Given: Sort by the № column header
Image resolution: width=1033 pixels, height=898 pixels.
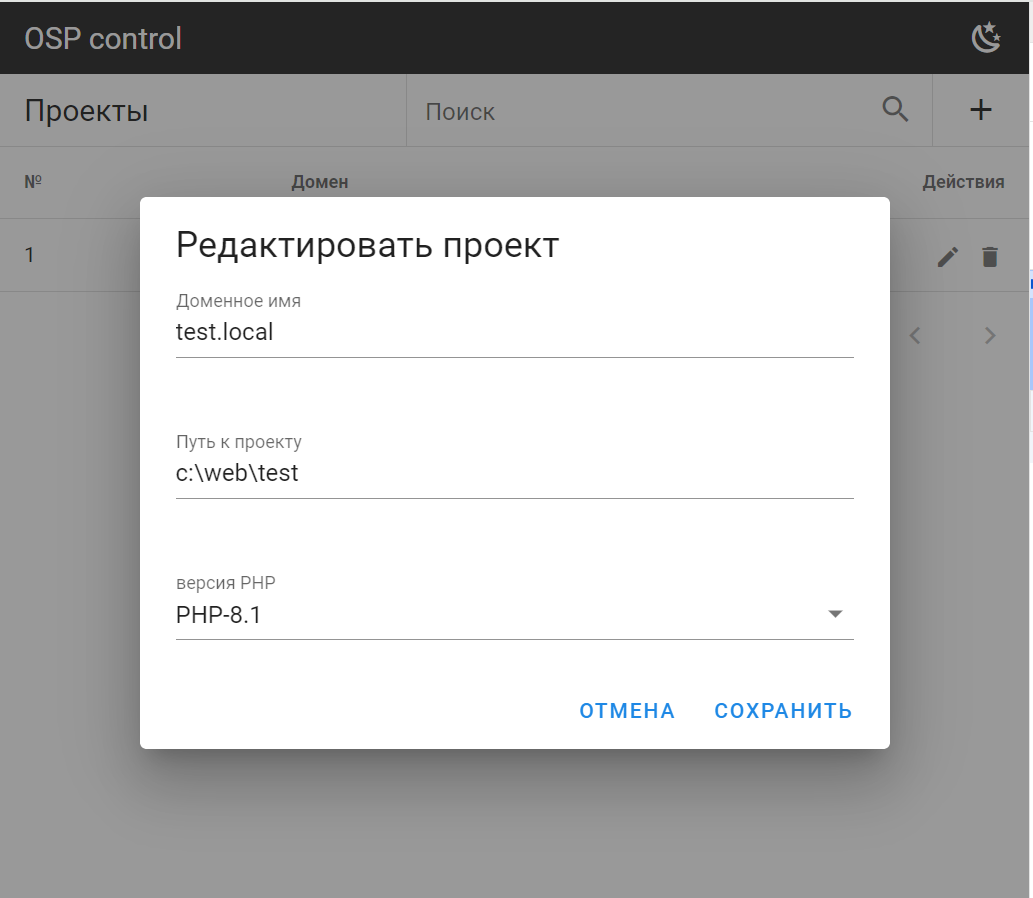Looking at the screenshot, I should click(x=33, y=182).
